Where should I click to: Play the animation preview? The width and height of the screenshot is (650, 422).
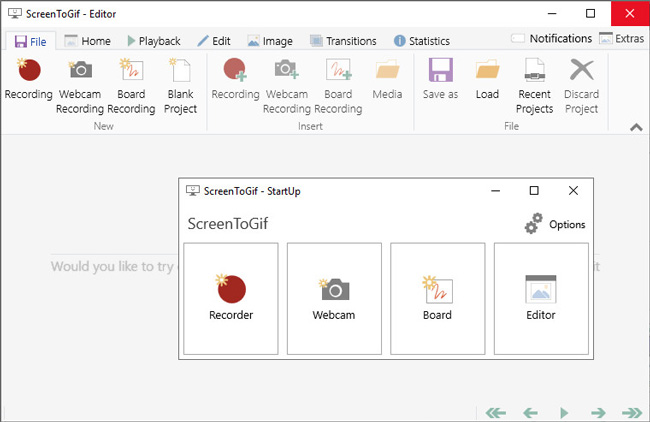pyautogui.click(x=564, y=413)
